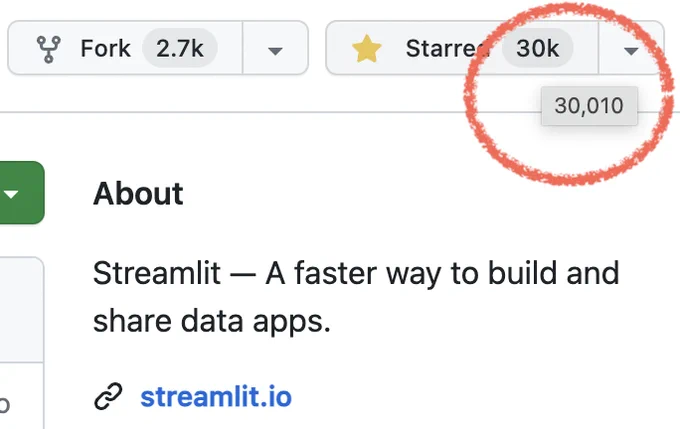Toggle the Starred button
680x429 pixels.
click(462, 48)
